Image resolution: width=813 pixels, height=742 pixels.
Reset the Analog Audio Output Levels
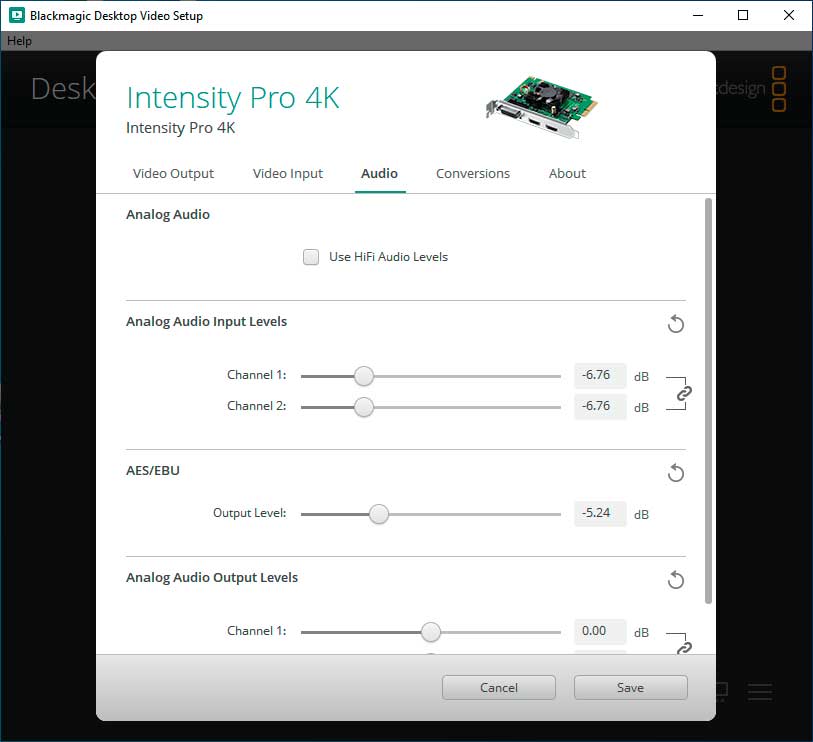click(676, 580)
